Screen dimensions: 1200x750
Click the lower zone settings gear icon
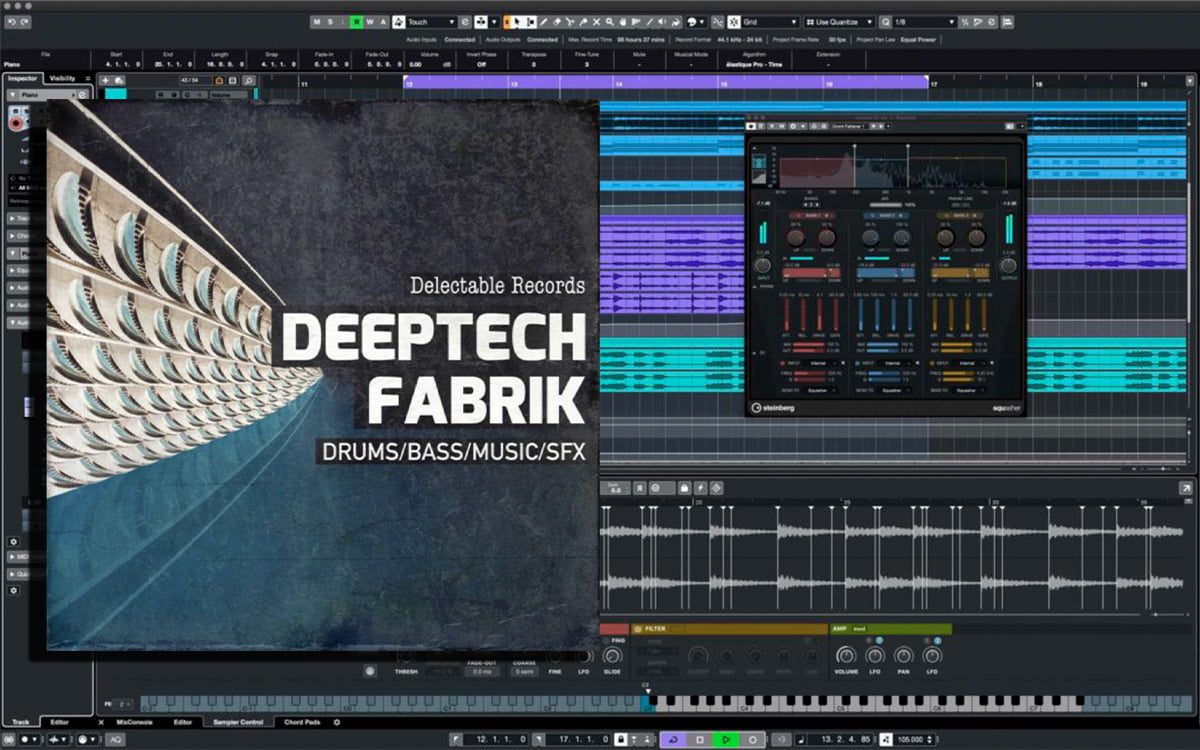[x=337, y=722]
